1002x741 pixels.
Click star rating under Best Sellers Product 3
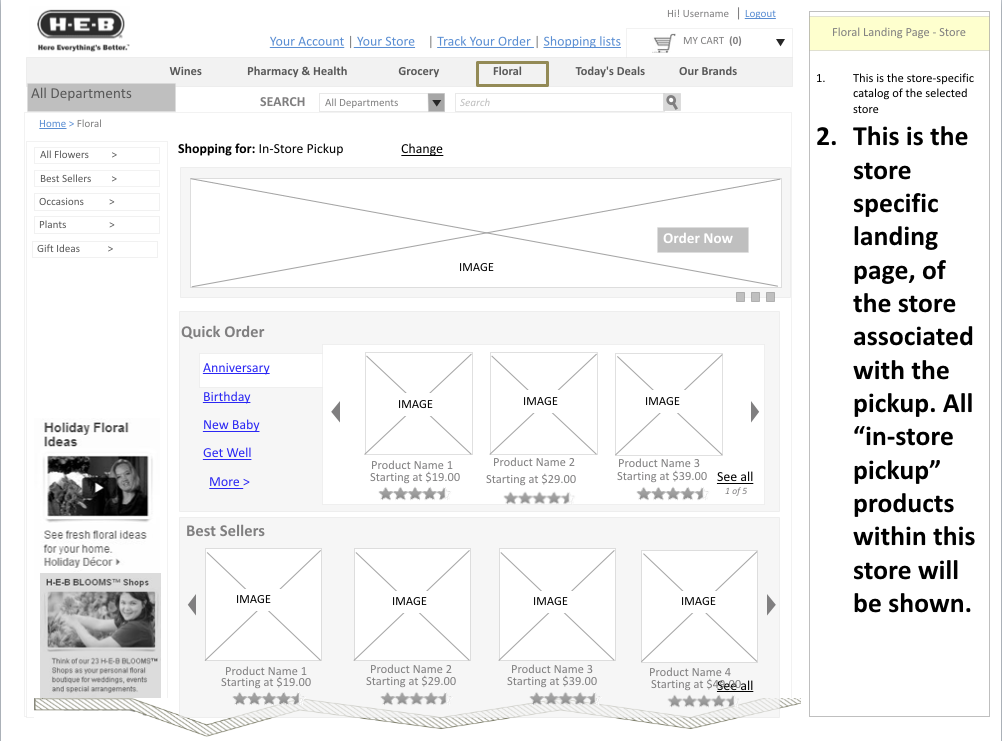[x=564, y=699]
